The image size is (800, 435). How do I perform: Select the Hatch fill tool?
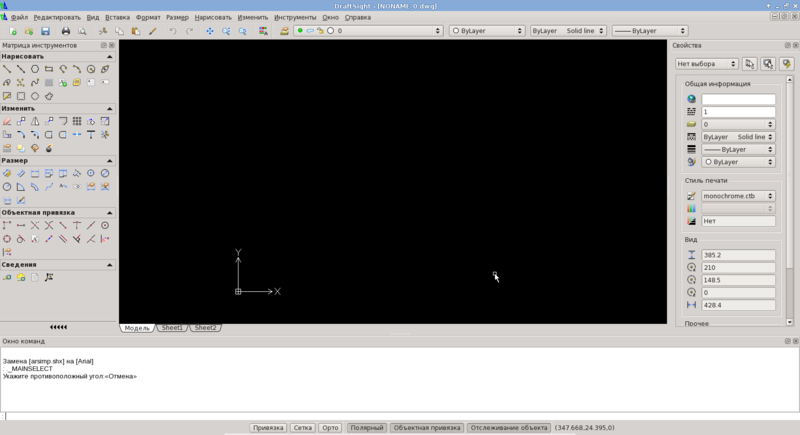pyautogui.click(x=49, y=82)
